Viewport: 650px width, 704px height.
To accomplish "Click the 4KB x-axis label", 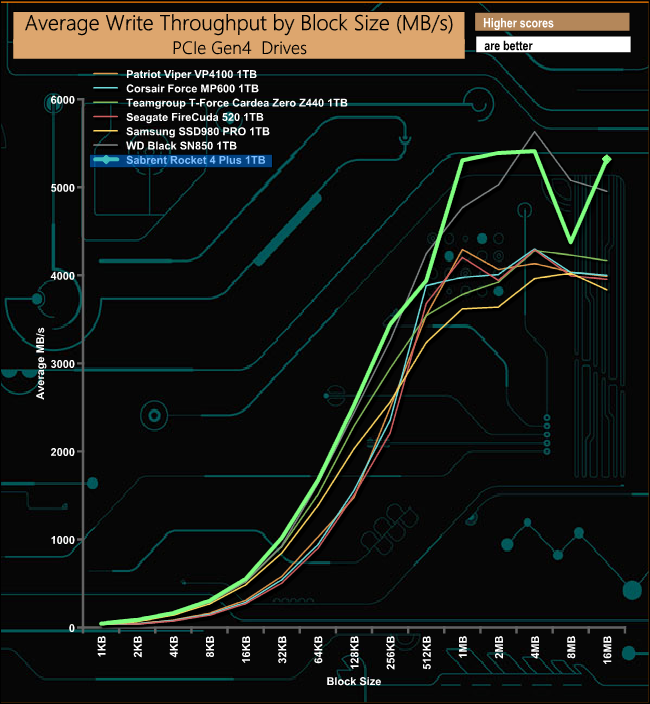I will click(x=174, y=647).
